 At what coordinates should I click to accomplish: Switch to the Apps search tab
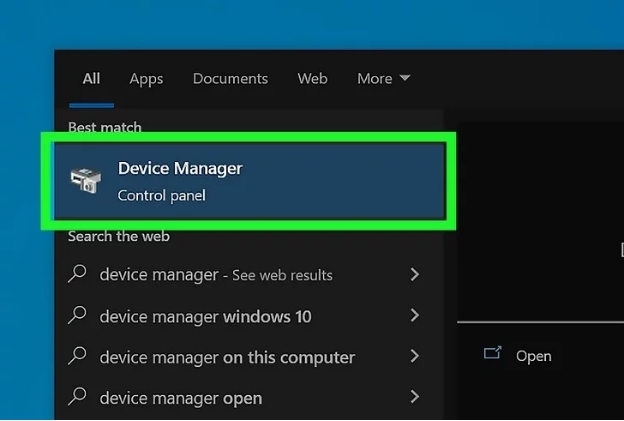click(146, 78)
